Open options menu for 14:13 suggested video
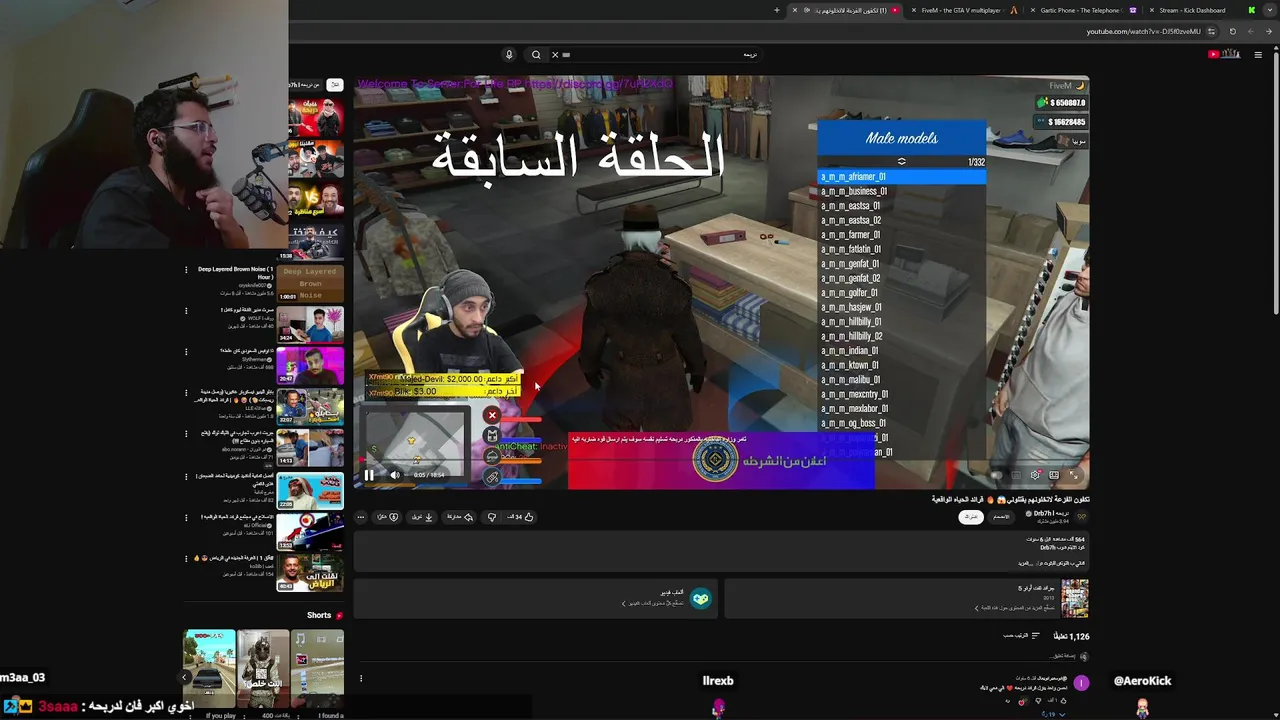Image resolution: width=1280 pixels, height=720 pixels. [186, 435]
